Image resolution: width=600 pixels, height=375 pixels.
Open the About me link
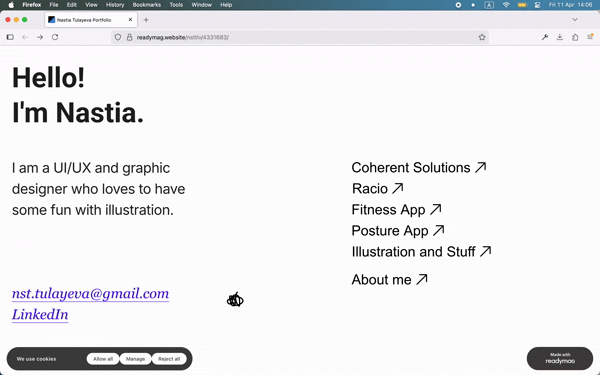point(390,280)
